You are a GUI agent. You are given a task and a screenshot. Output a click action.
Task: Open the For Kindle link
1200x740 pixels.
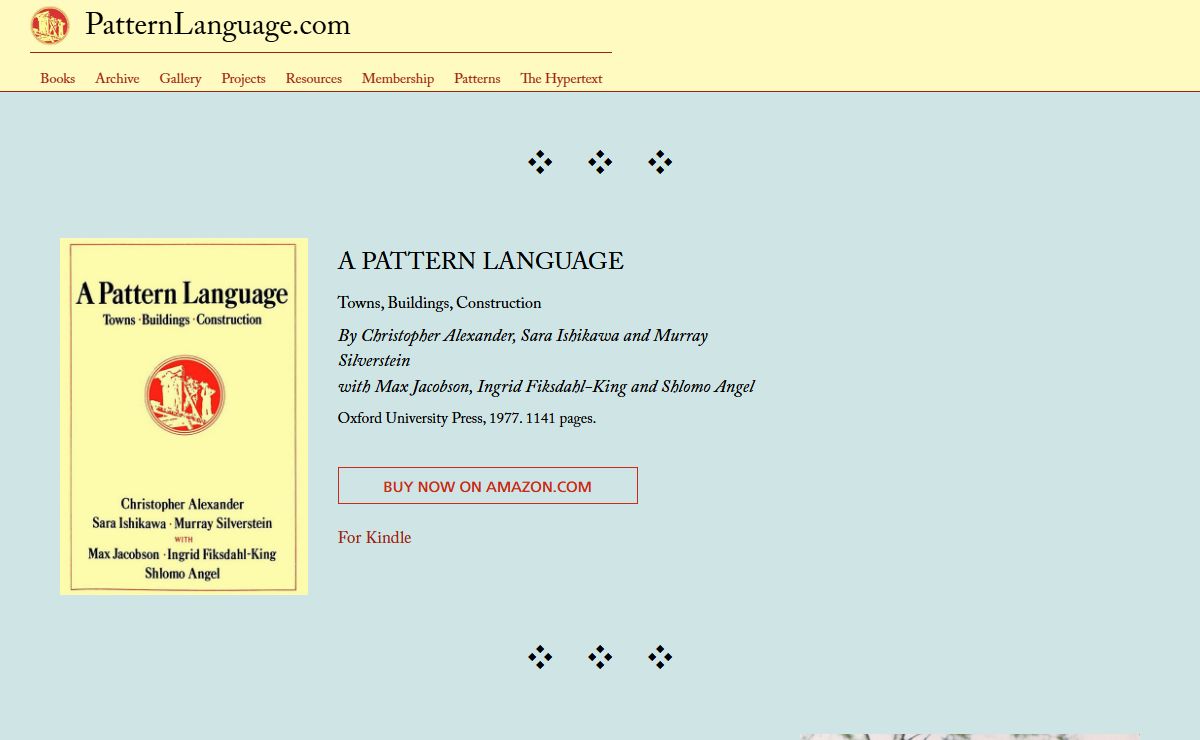click(374, 538)
